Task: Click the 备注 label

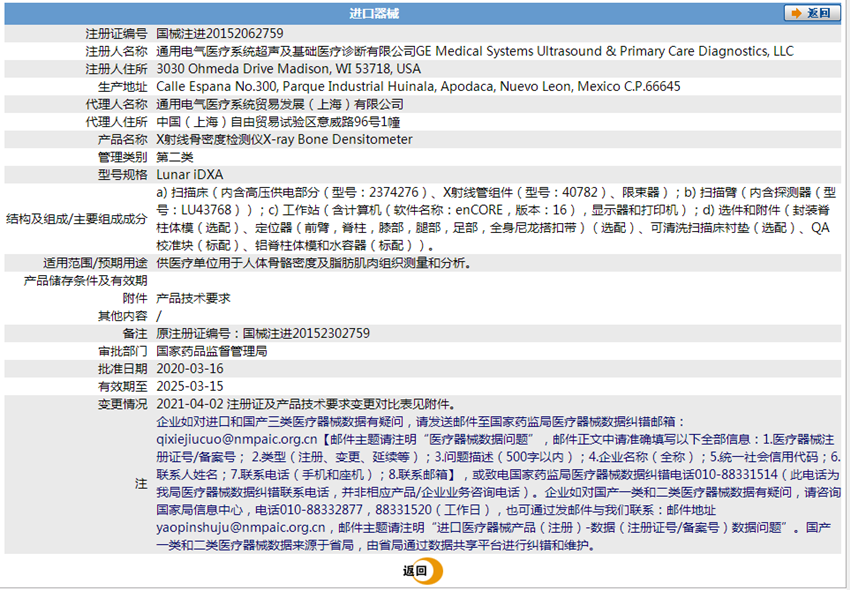Action: coord(135,334)
